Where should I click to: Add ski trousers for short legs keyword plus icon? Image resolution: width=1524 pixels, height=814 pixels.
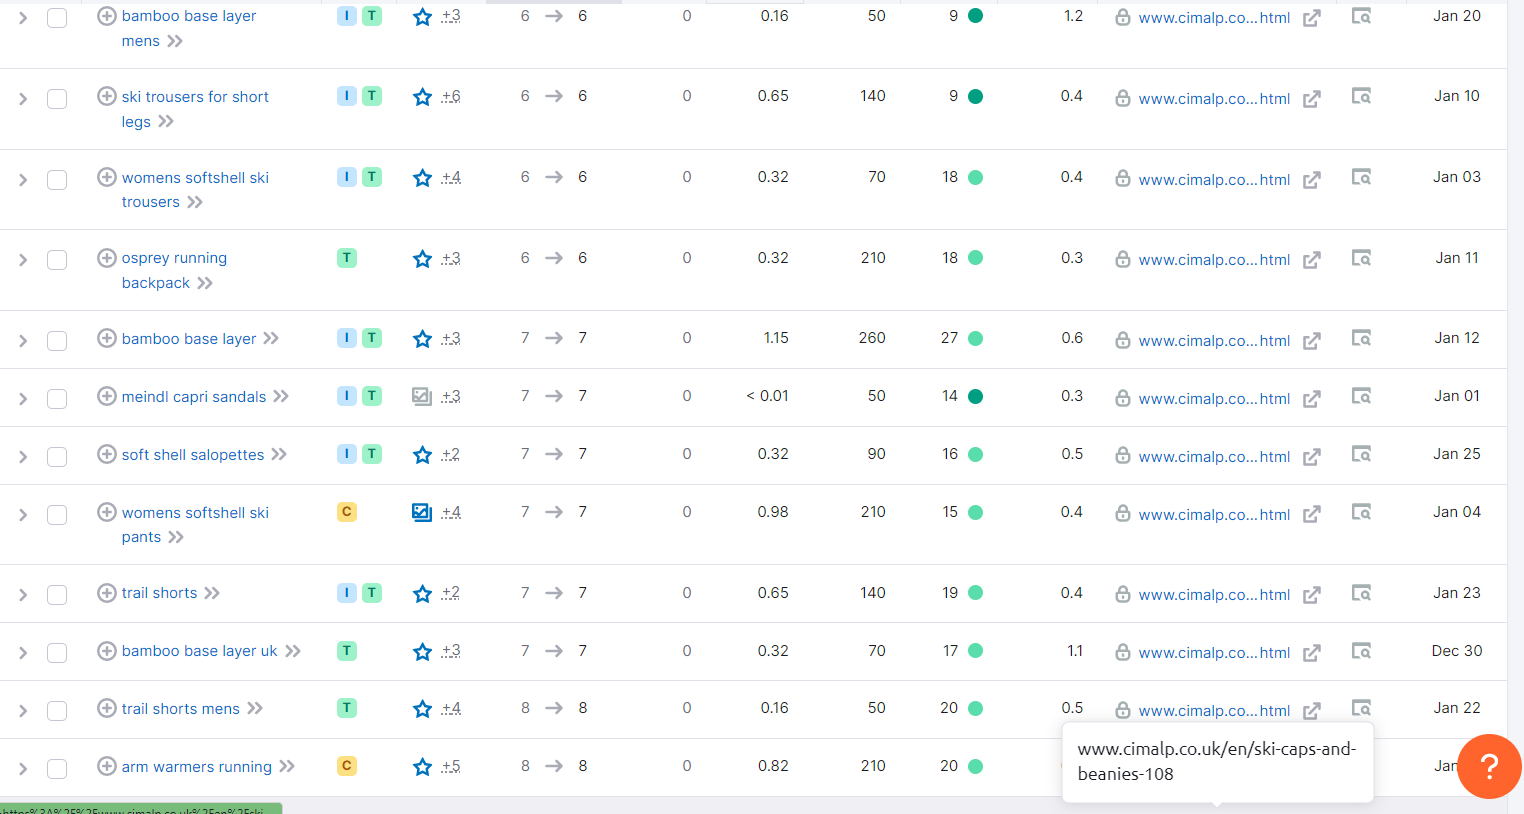click(107, 96)
